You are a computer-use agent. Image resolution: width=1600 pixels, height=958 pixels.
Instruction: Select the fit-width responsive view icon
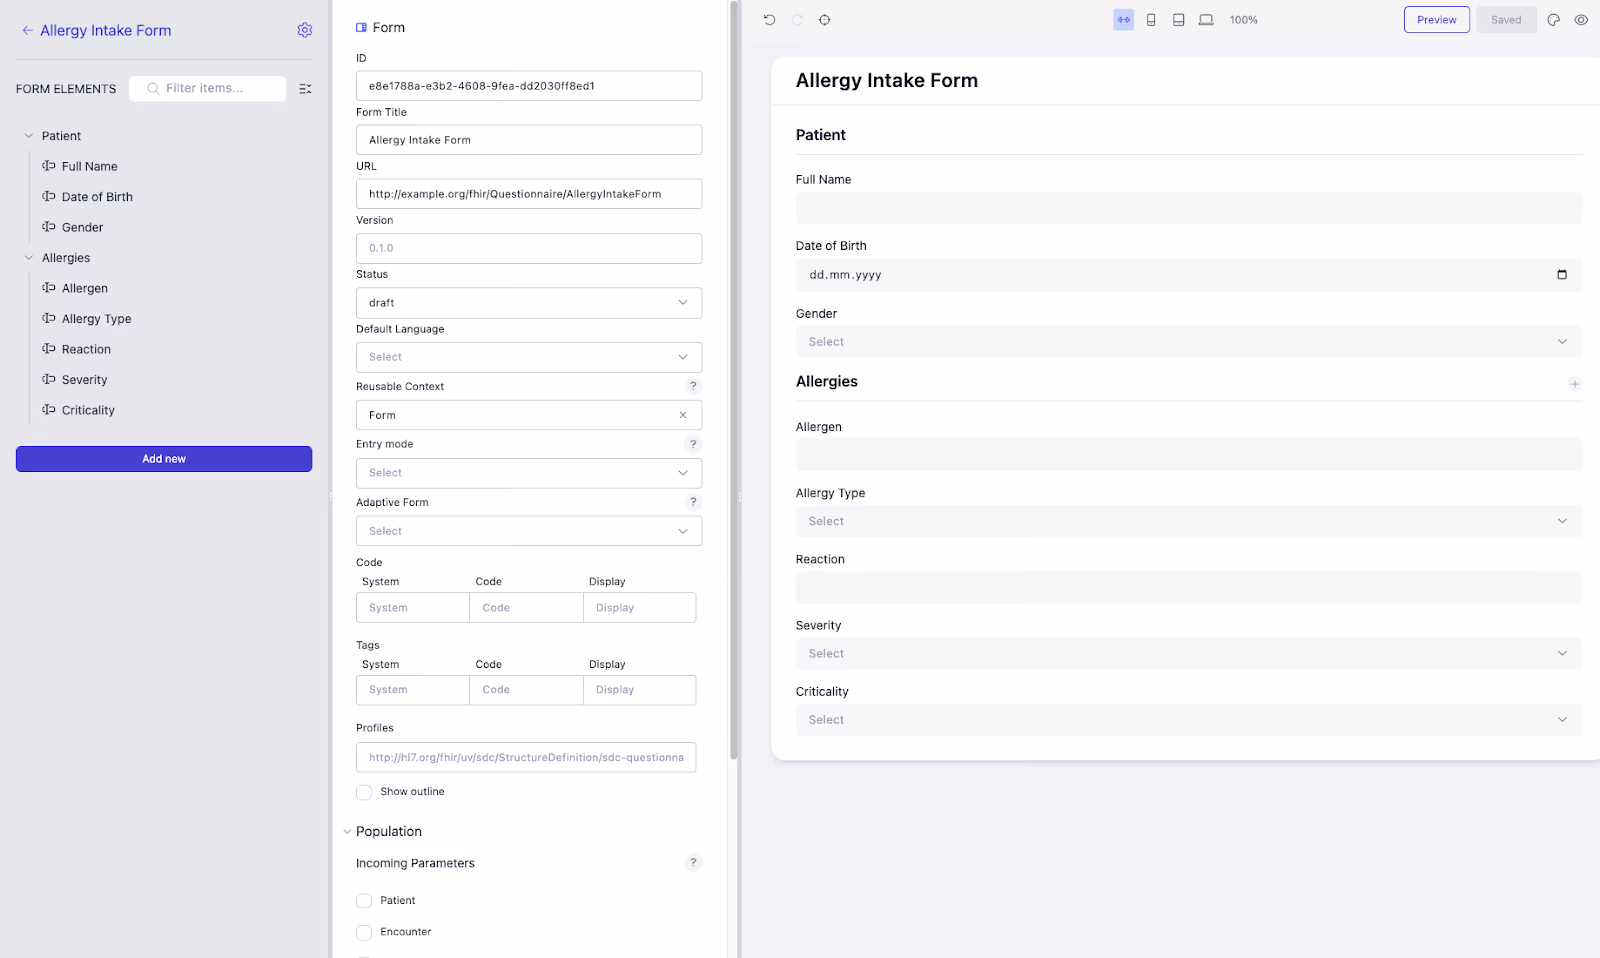[1123, 20]
